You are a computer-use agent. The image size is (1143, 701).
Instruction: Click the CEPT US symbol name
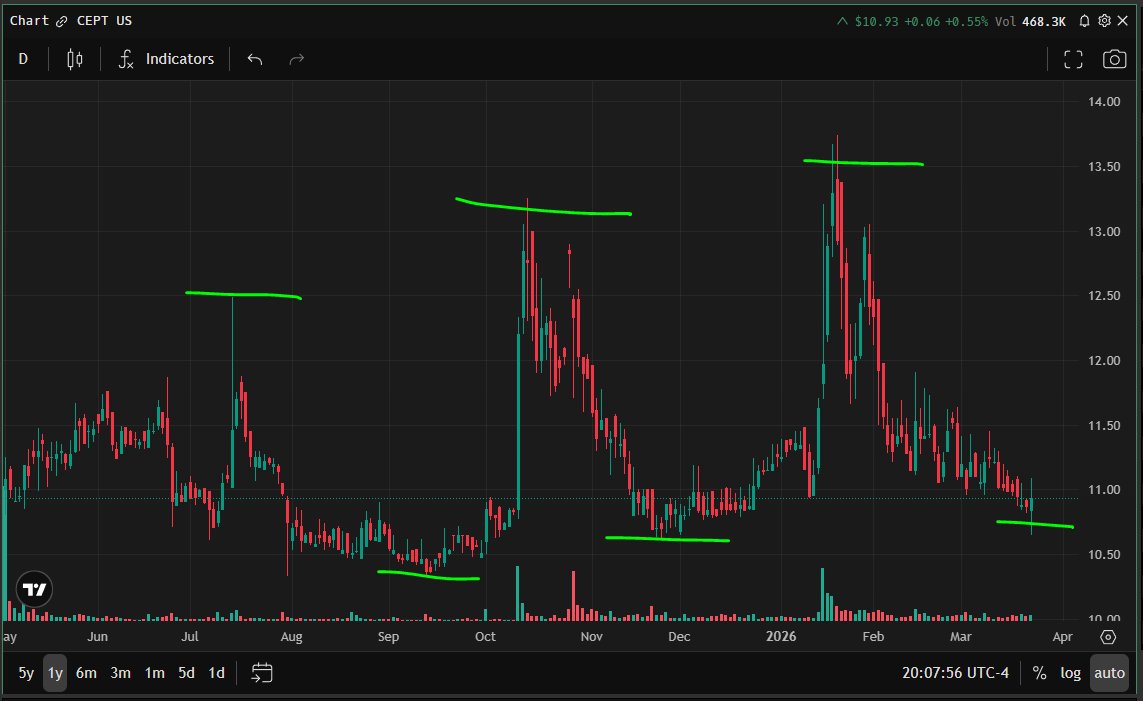[104, 21]
